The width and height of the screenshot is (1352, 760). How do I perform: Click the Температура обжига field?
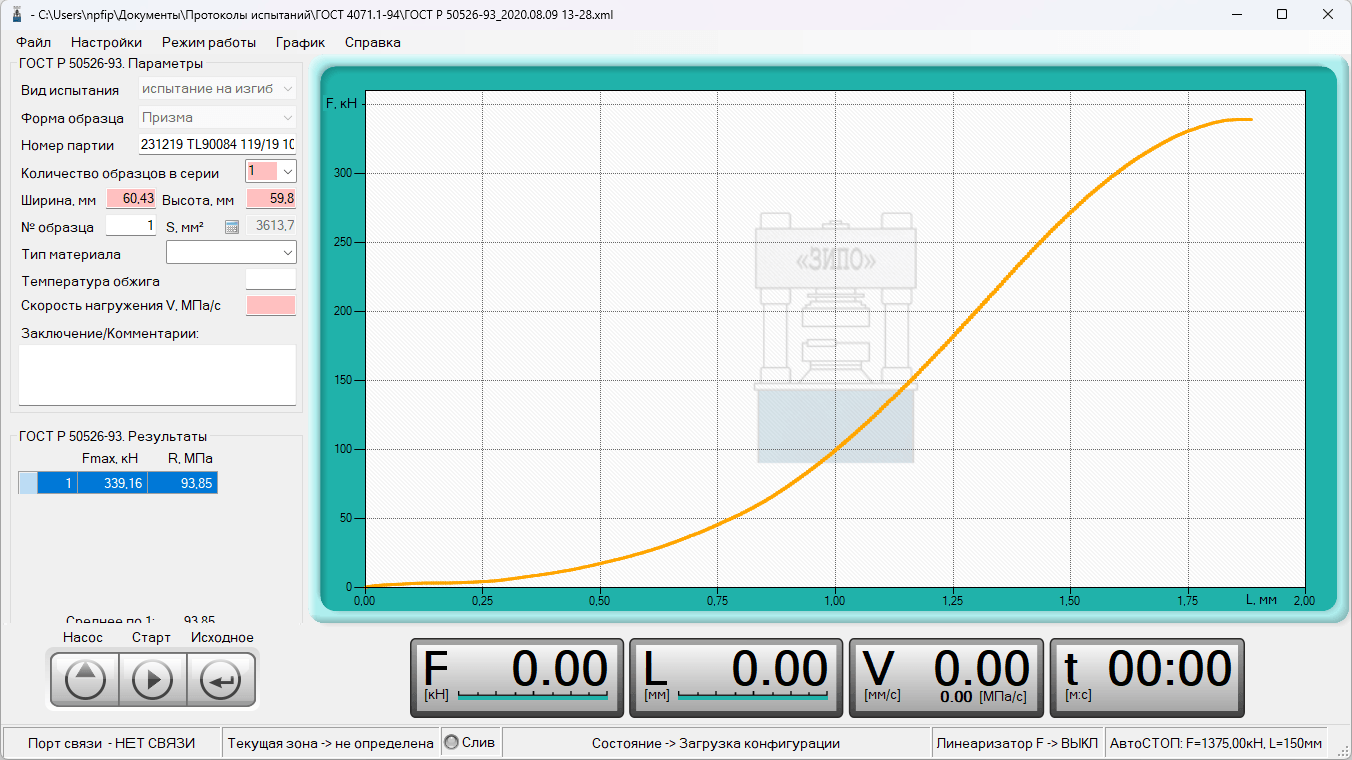271,280
